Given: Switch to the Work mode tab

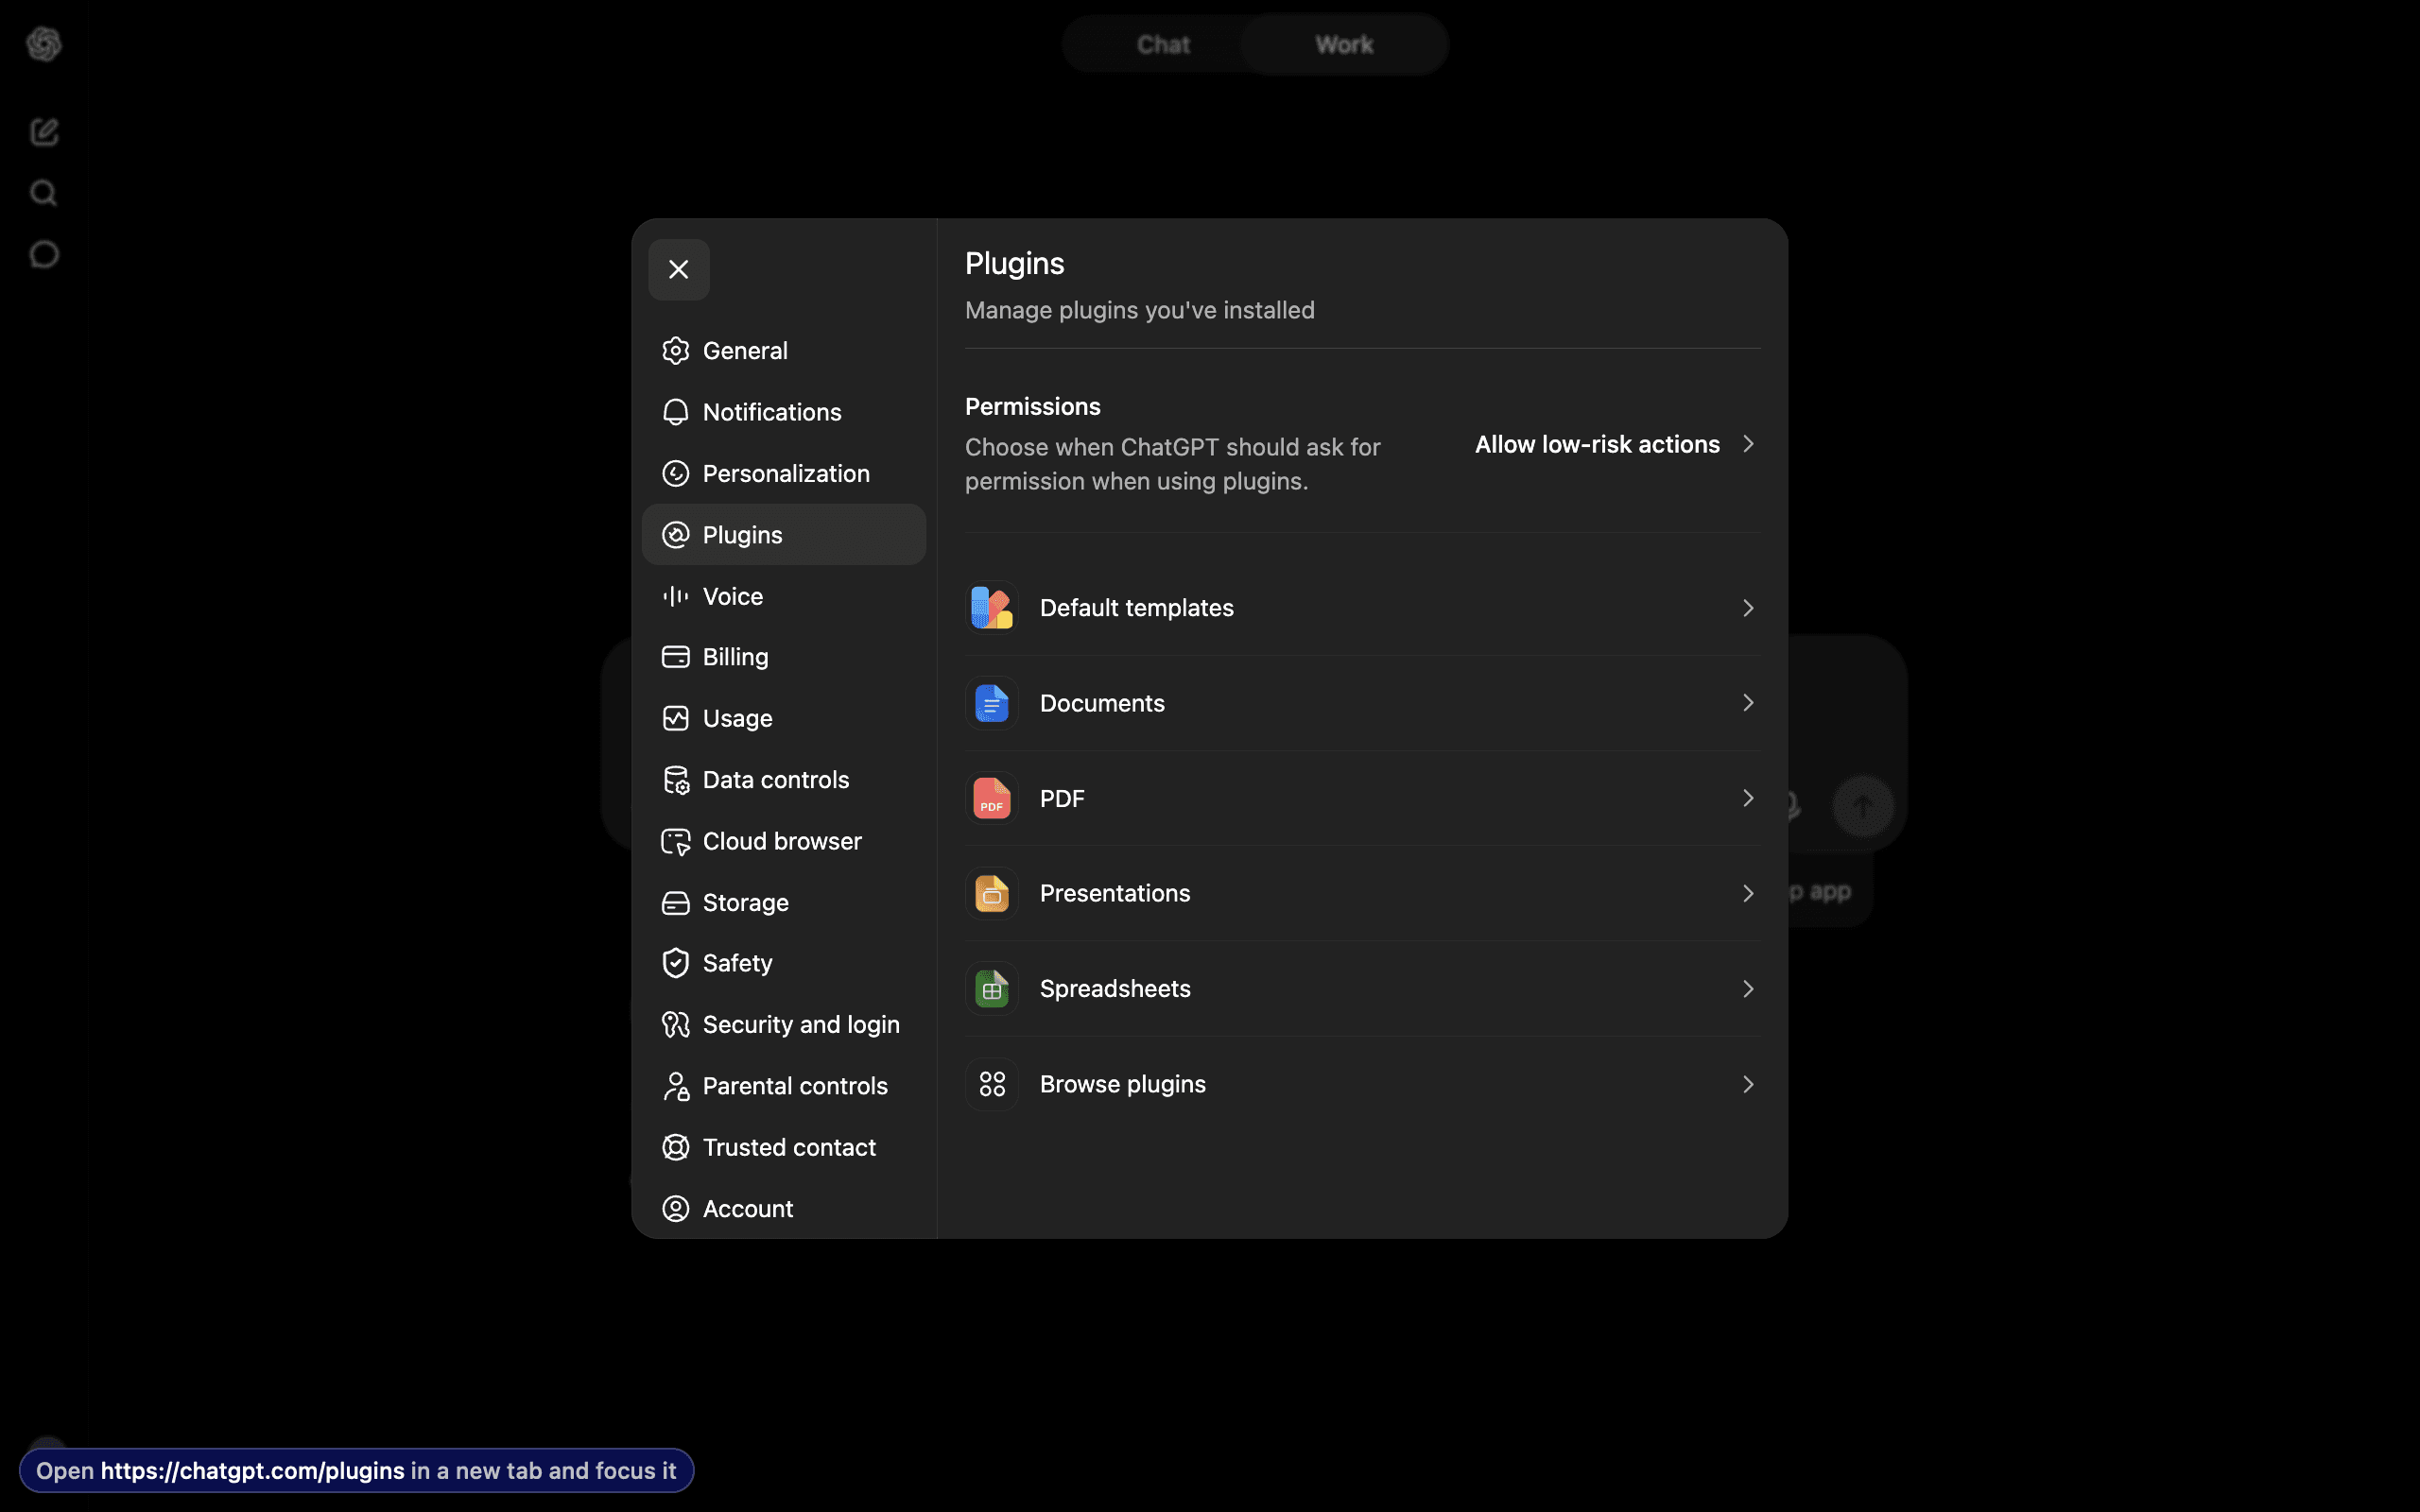Looking at the screenshot, I should [x=1344, y=45].
